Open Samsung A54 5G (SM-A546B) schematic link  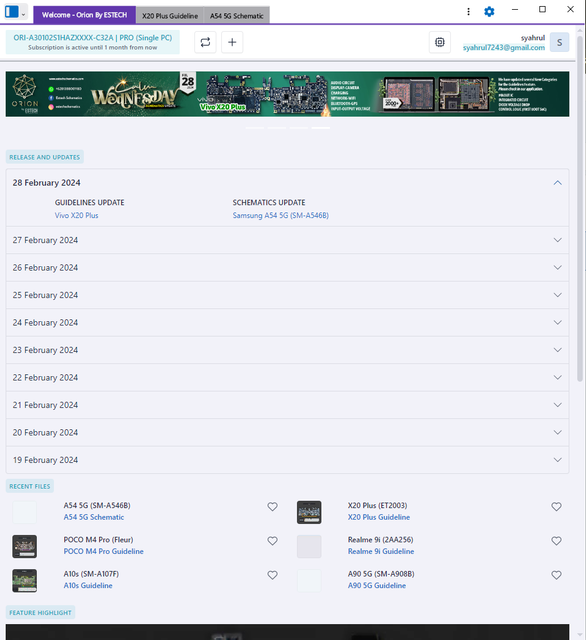[281, 216]
